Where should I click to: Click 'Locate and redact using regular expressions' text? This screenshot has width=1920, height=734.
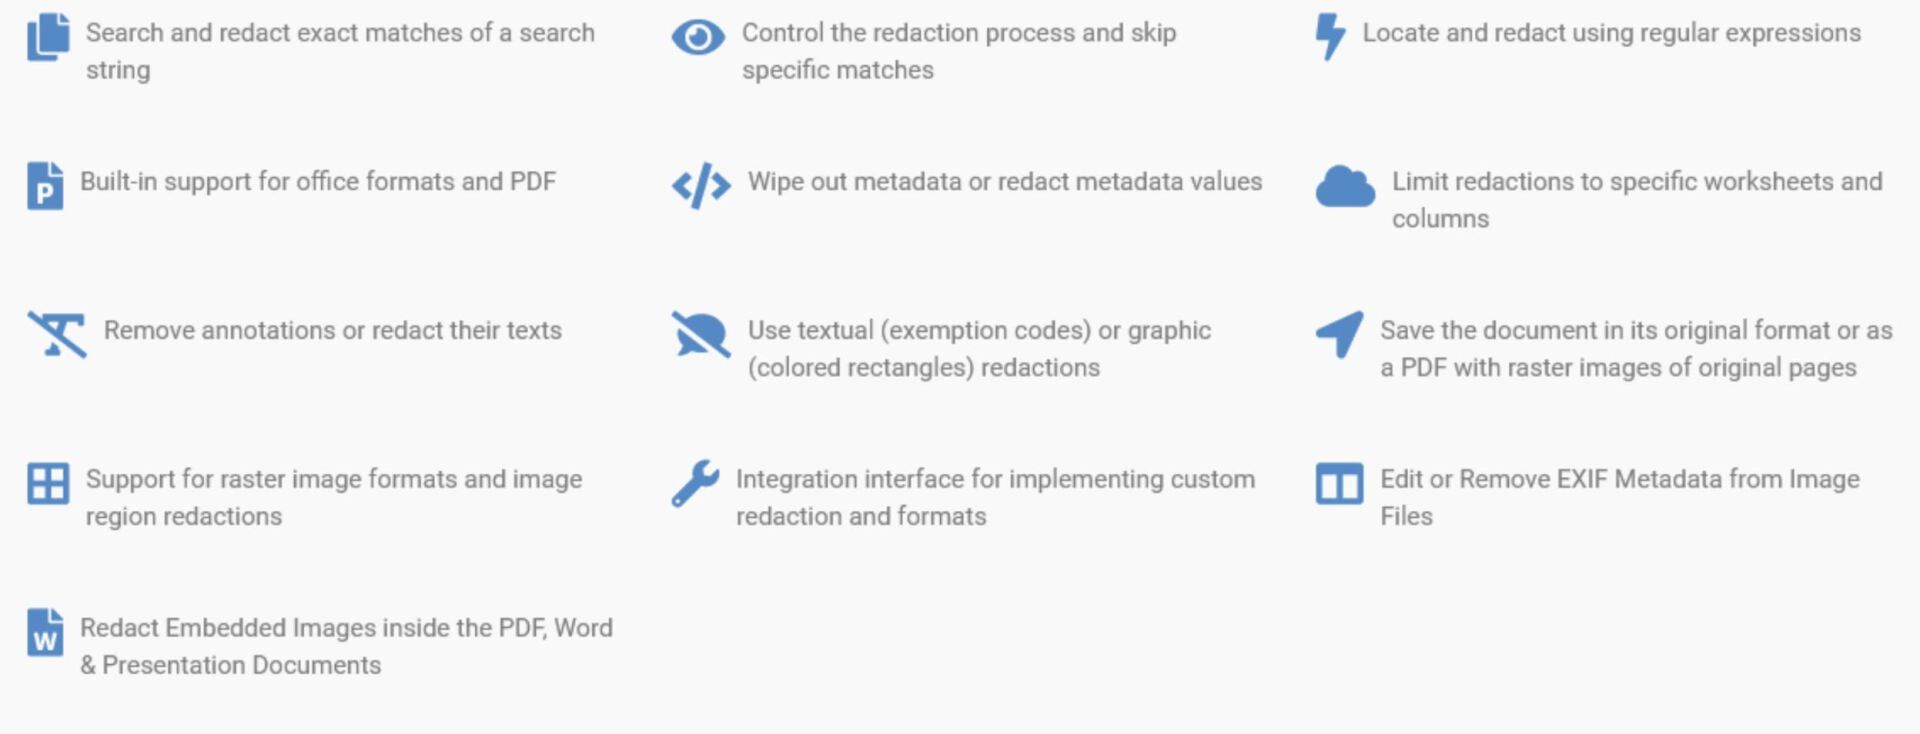[1611, 33]
